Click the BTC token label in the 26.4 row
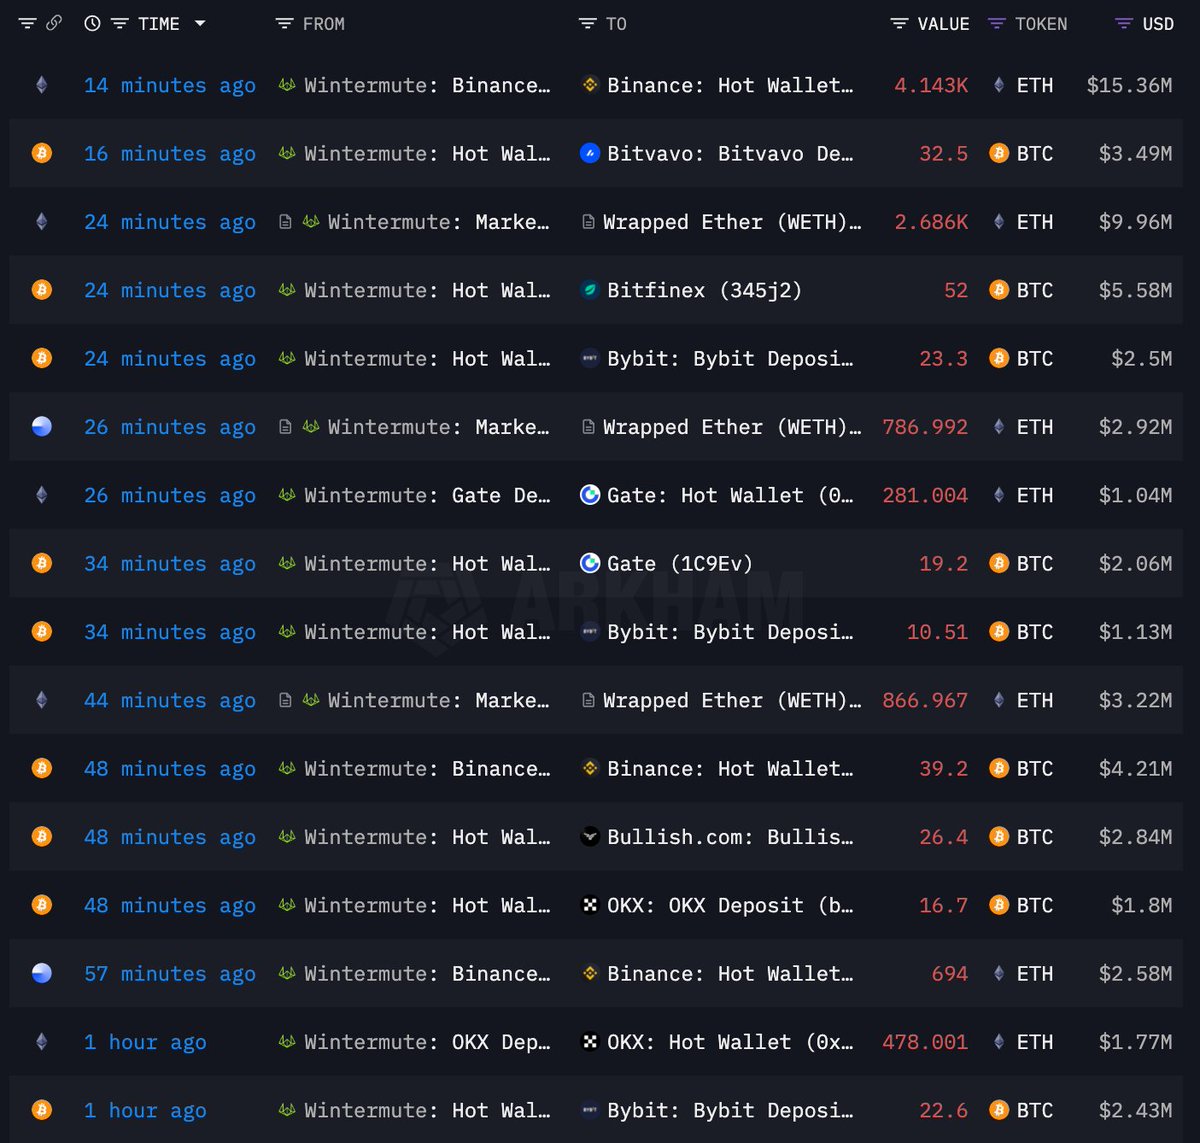Image resolution: width=1200 pixels, height=1143 pixels. pos(1035,837)
